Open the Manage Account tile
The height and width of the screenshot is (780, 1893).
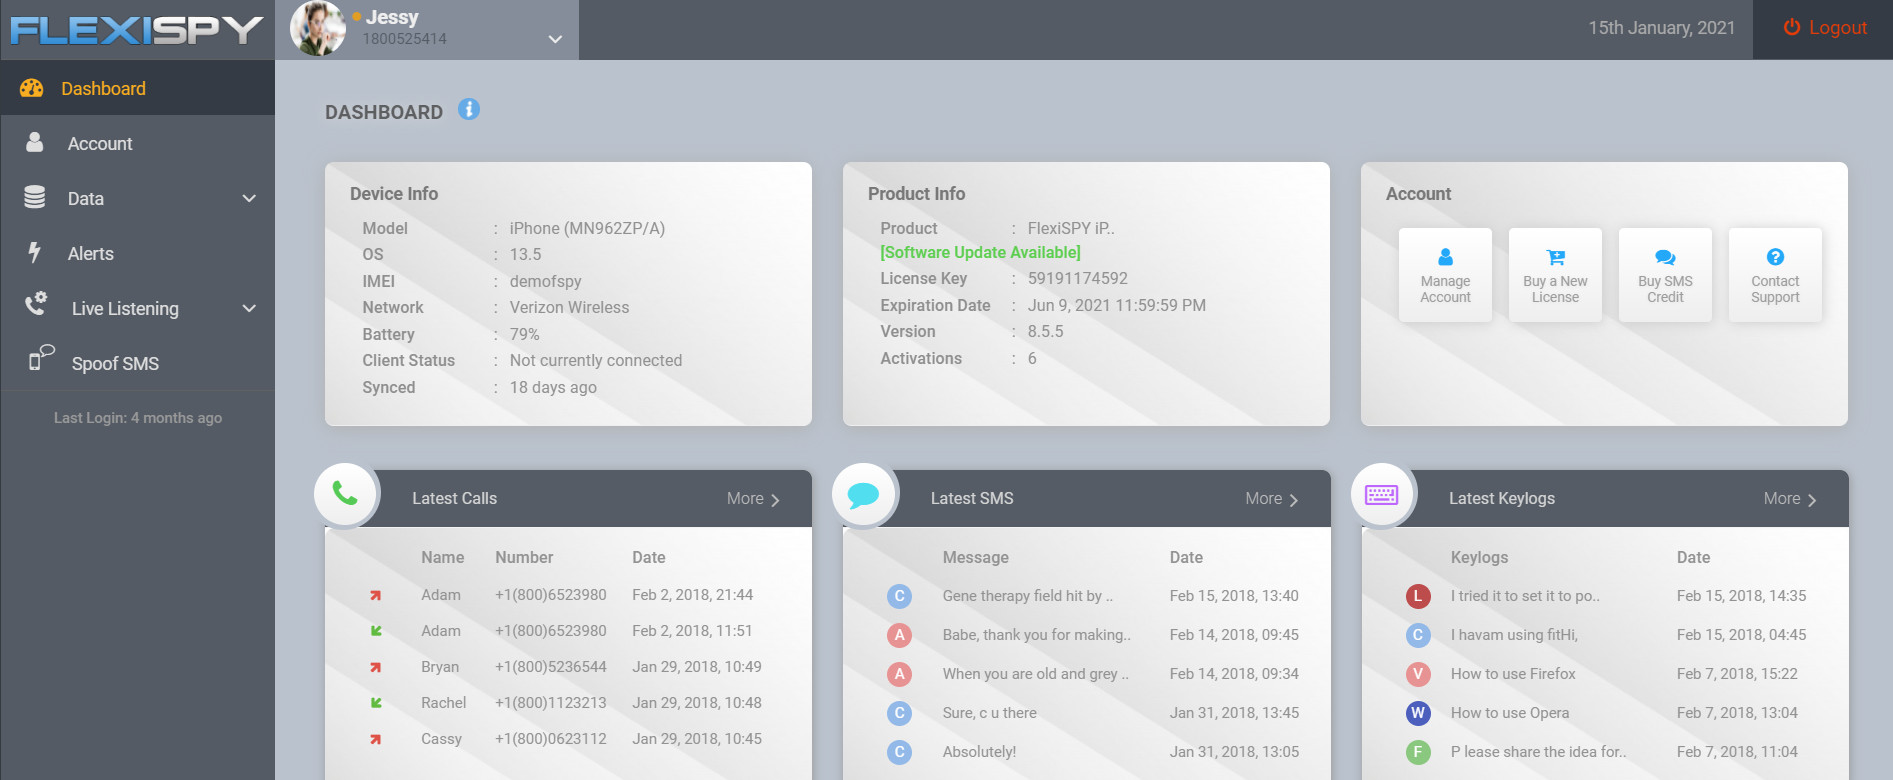(x=1445, y=274)
